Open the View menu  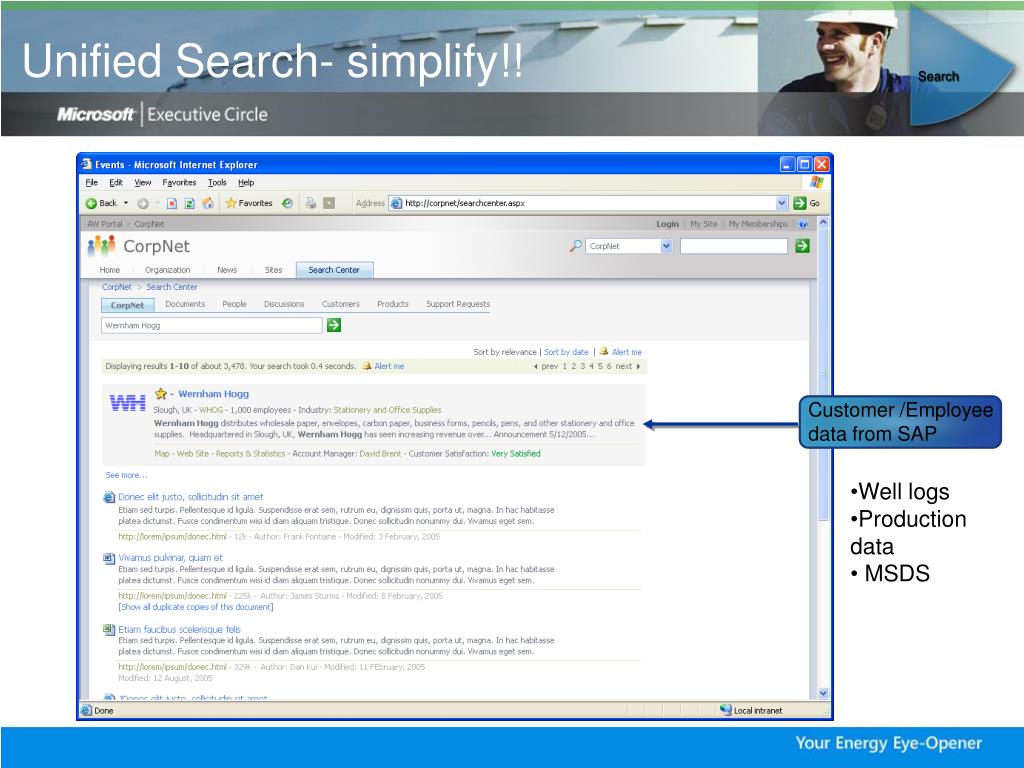142,183
